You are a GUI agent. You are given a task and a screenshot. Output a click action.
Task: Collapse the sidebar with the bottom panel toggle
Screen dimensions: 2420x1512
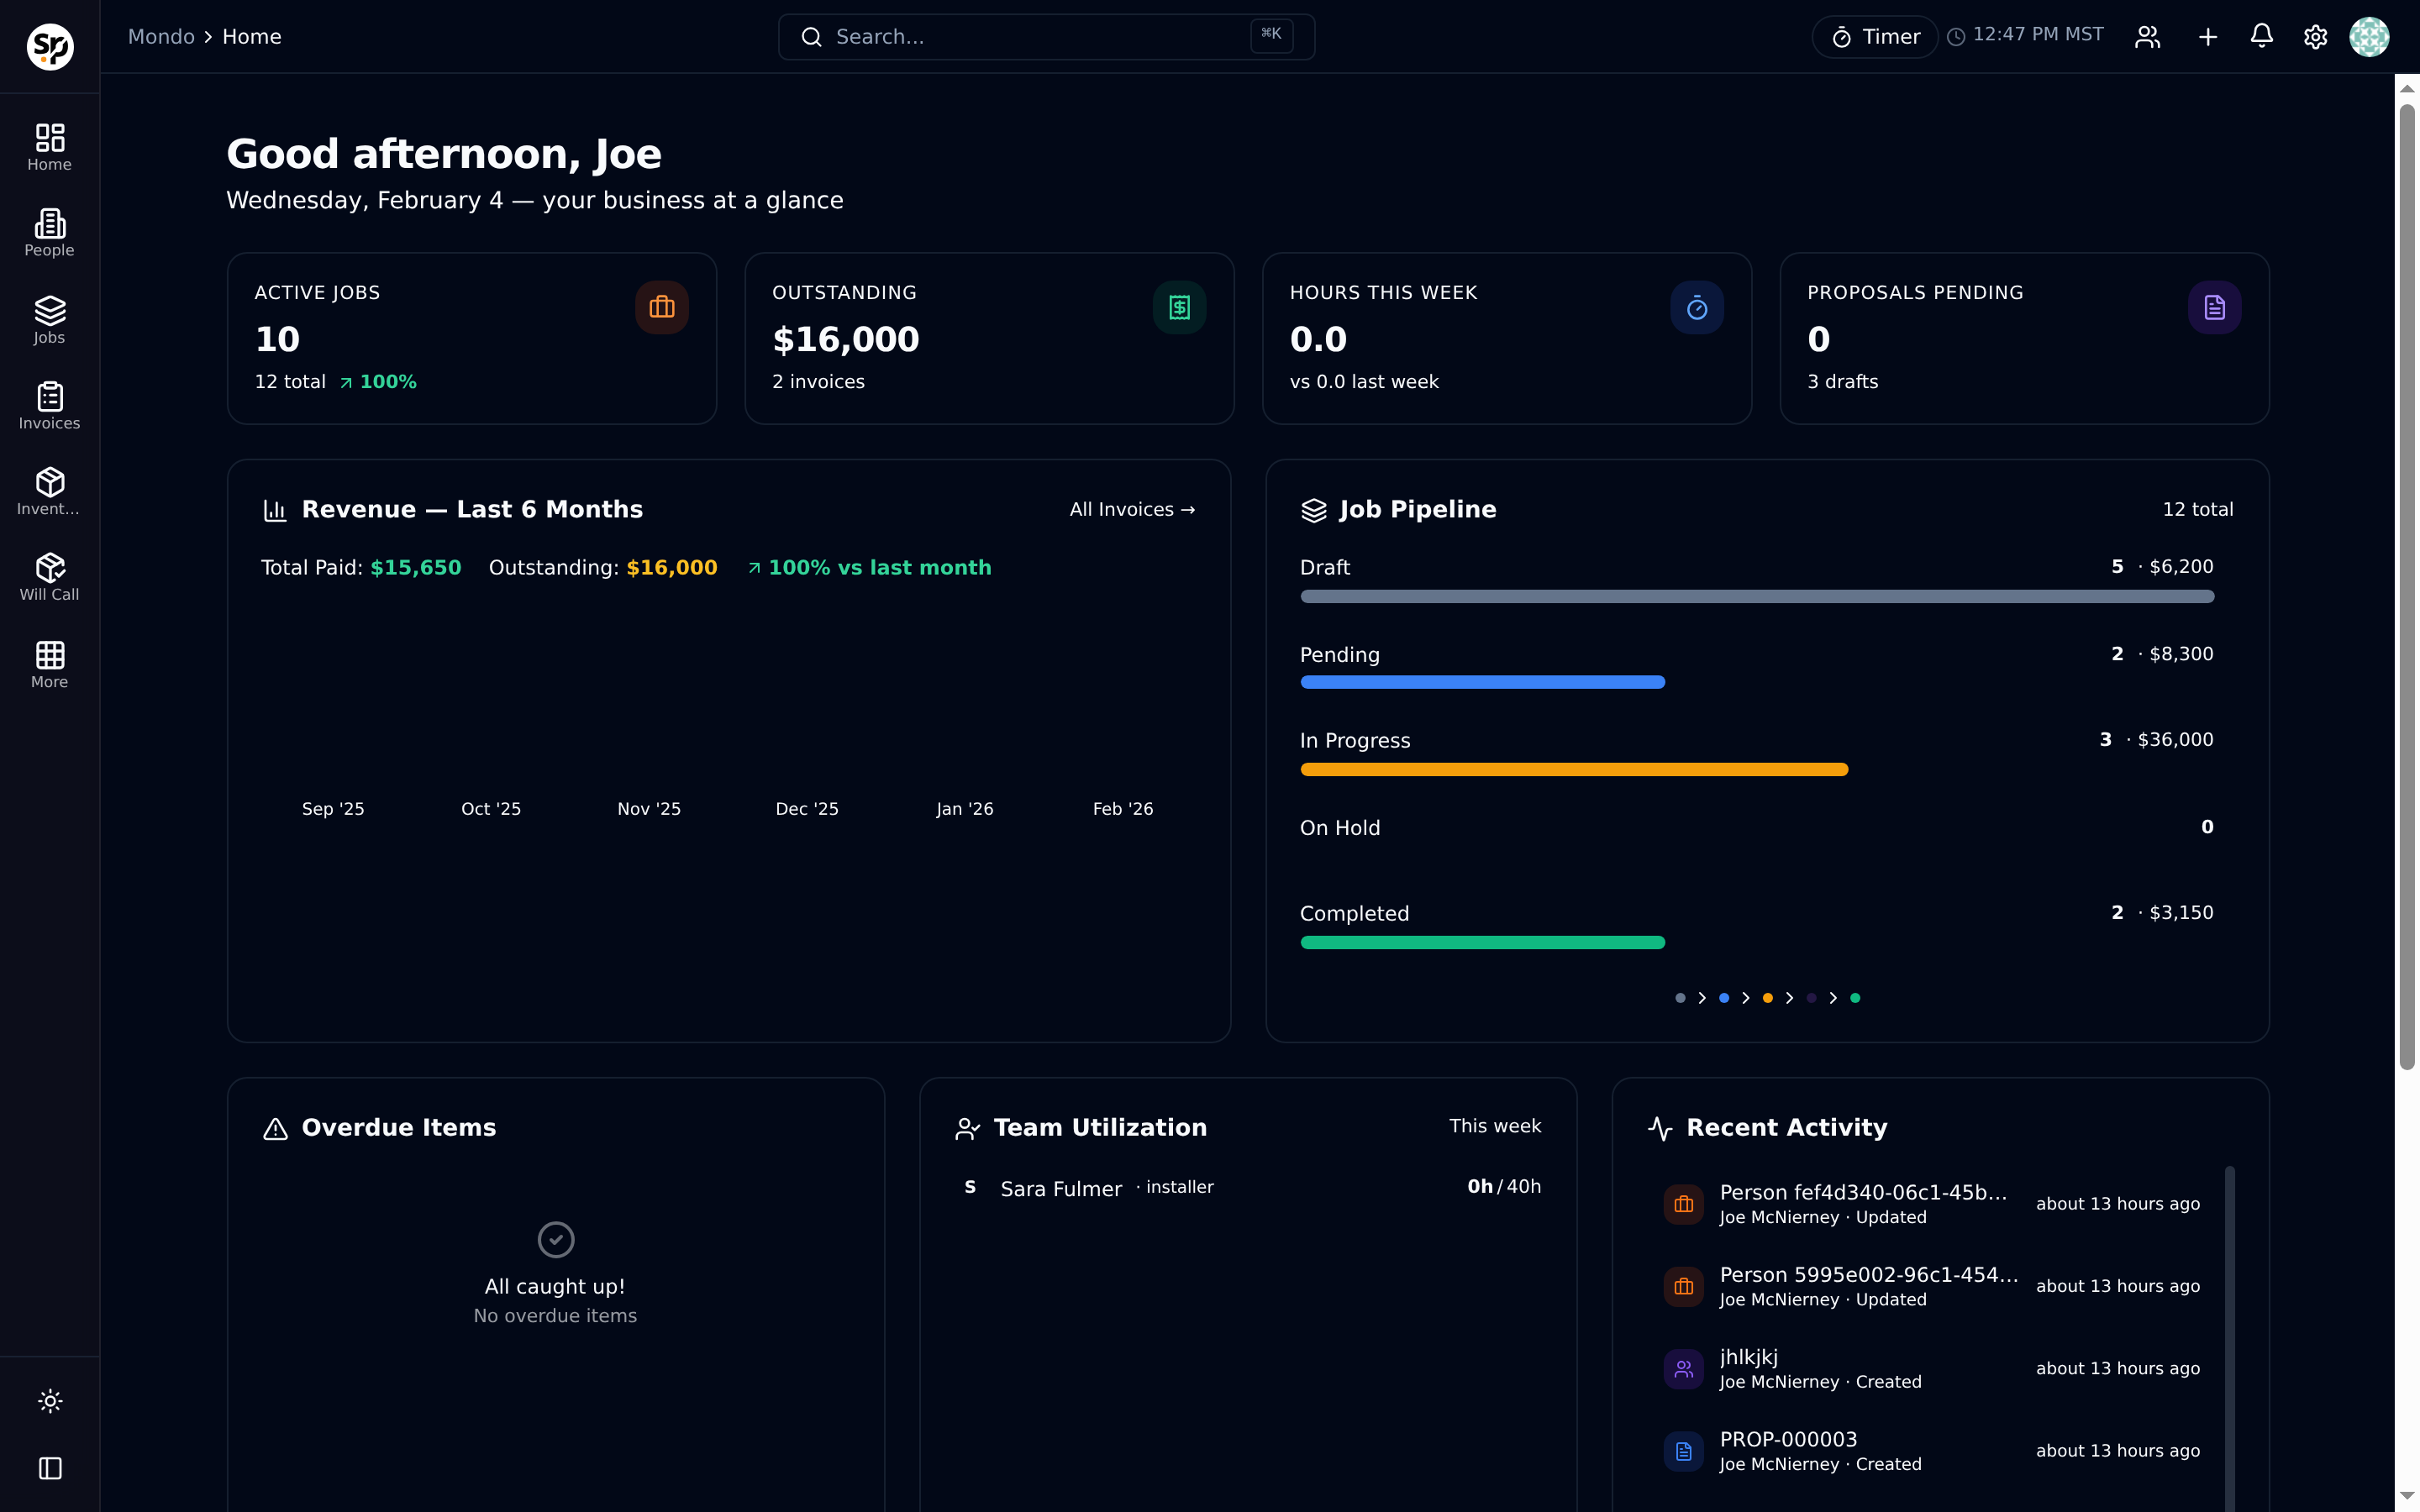pos(49,1468)
